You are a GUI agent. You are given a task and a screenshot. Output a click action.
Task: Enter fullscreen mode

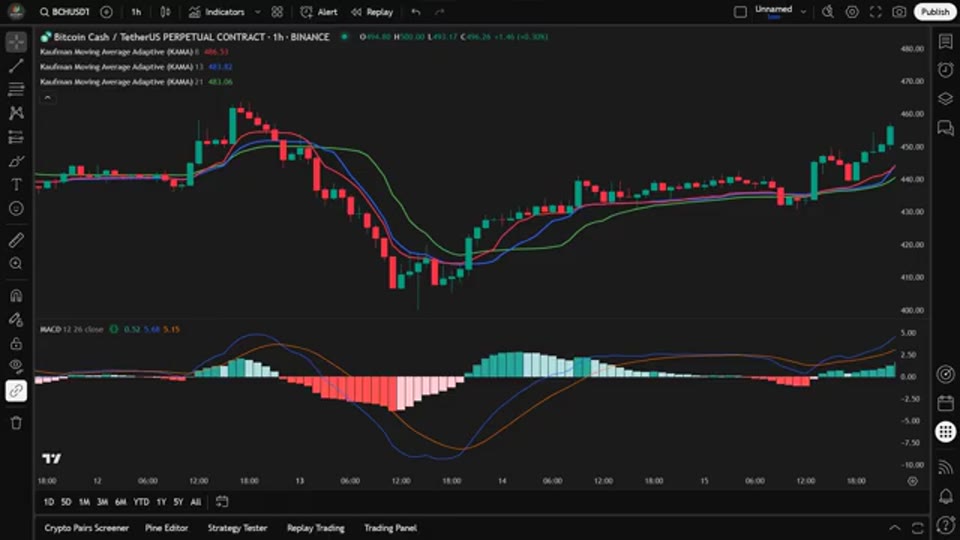coord(876,12)
